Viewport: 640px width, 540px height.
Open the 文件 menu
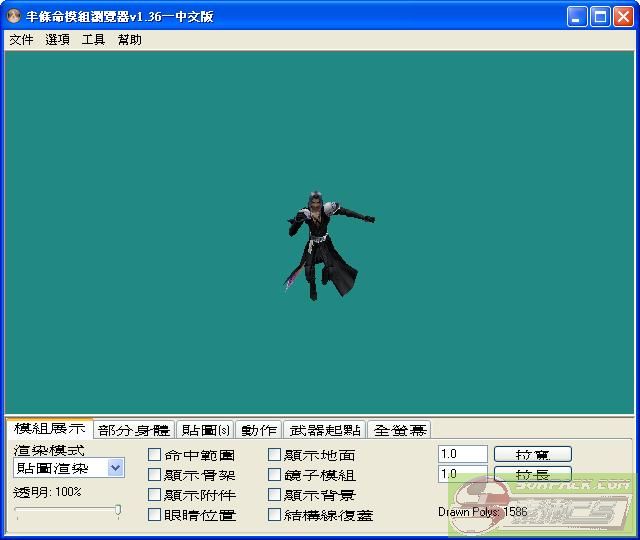(21, 40)
